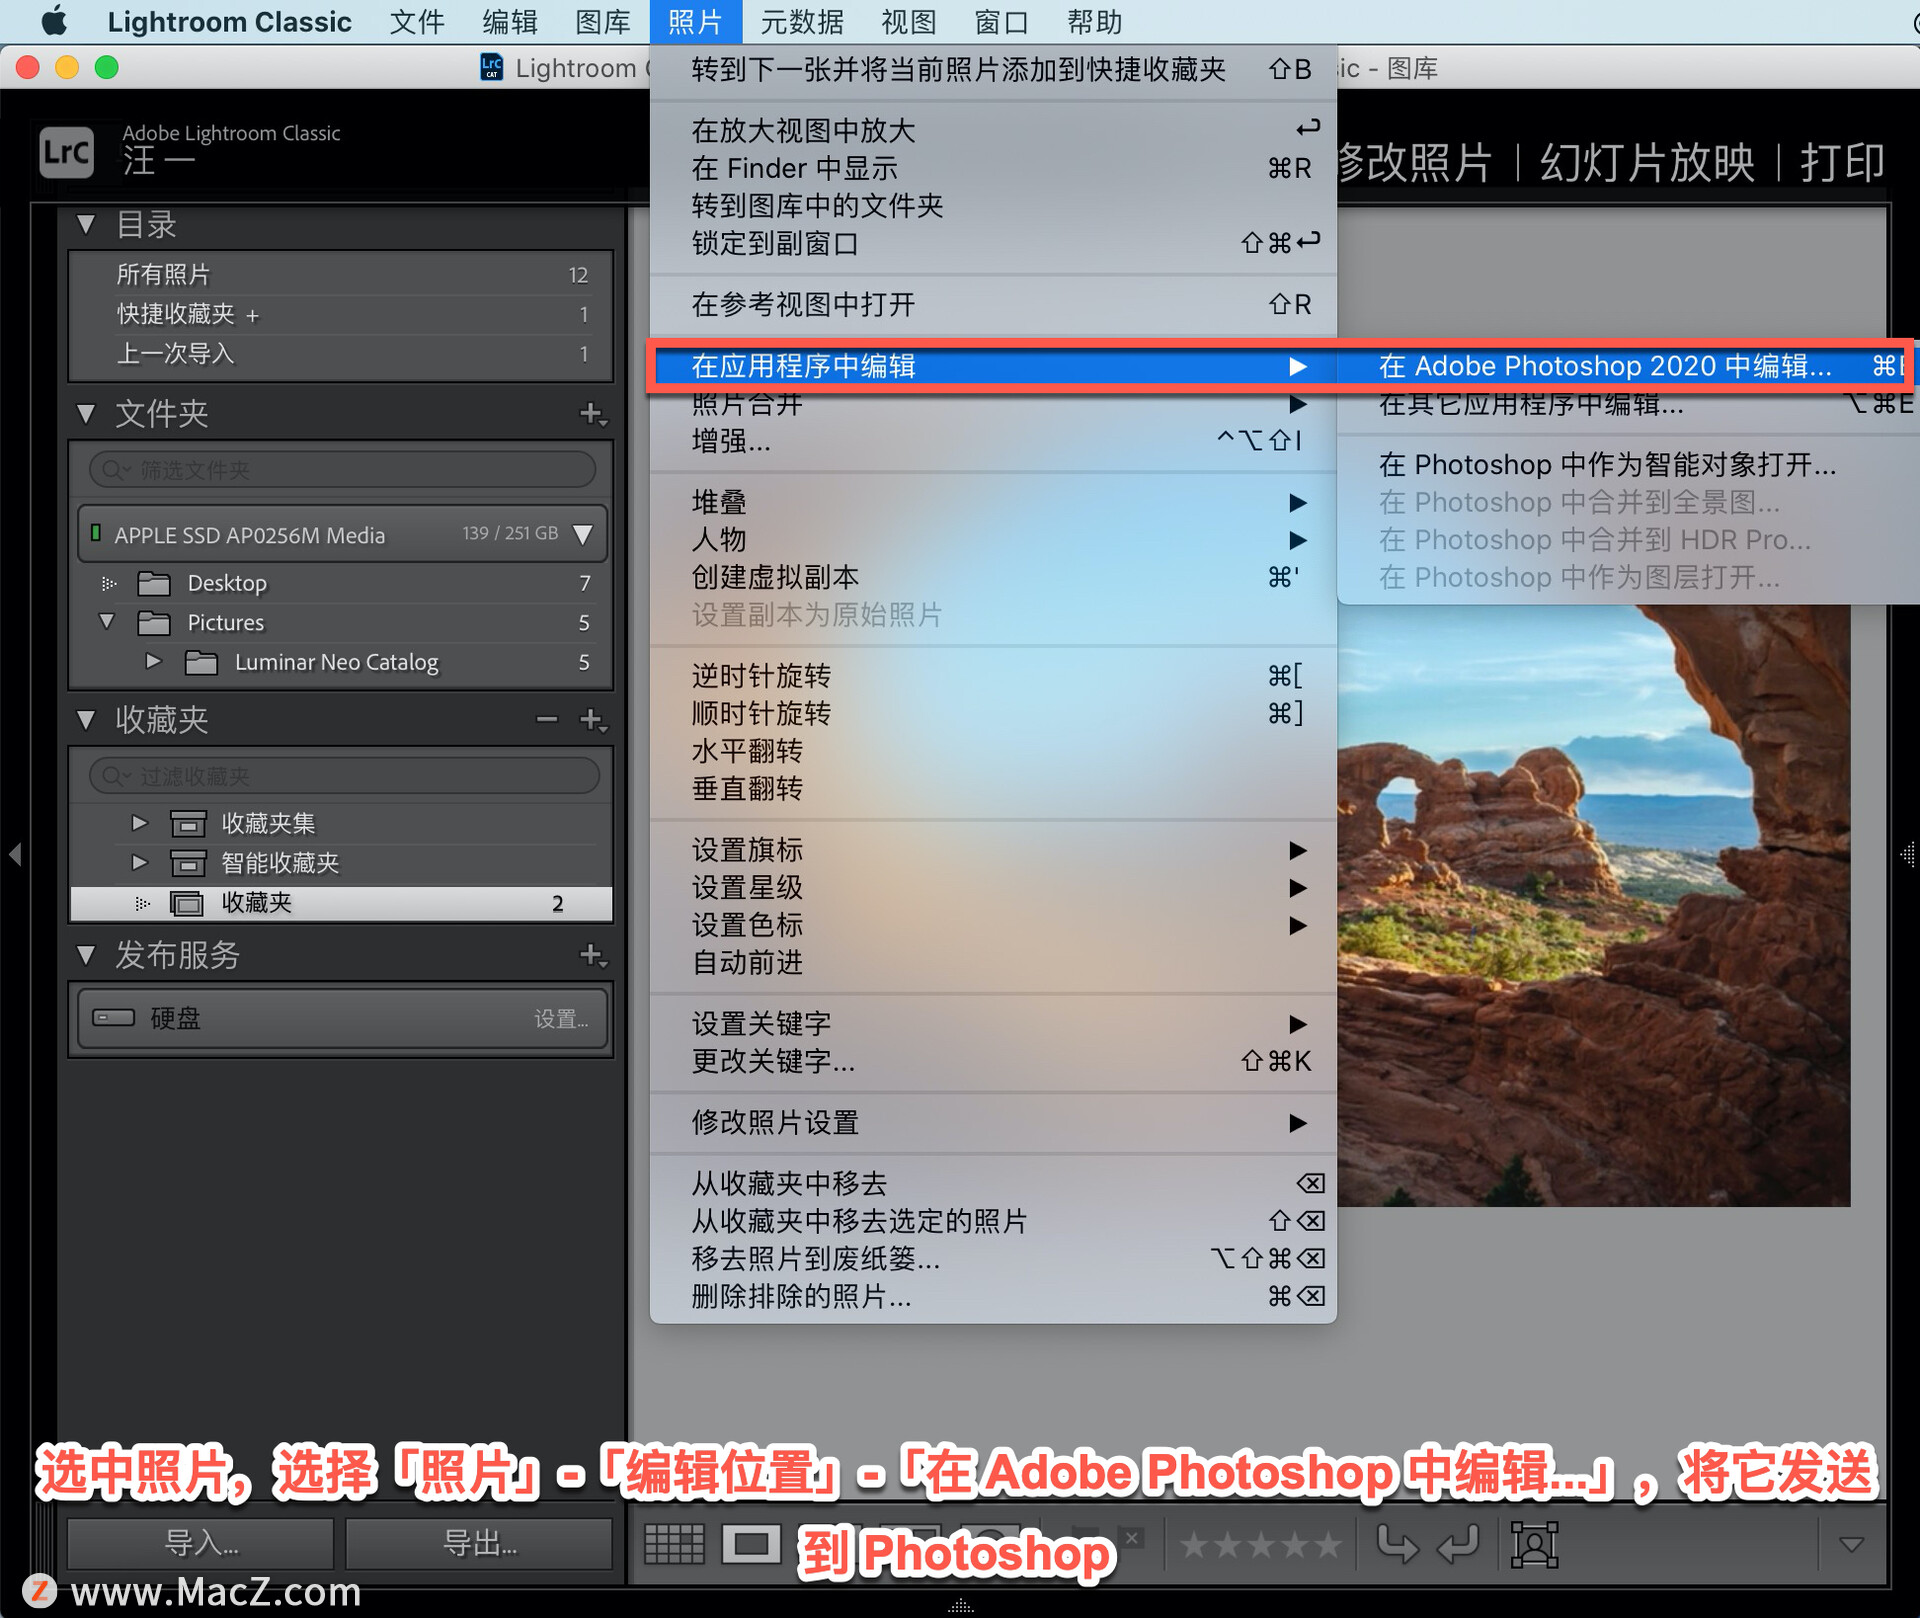The width and height of the screenshot is (1920, 1618).
Task: Select Previous Import in catalog
Action: pyautogui.click(x=341, y=353)
